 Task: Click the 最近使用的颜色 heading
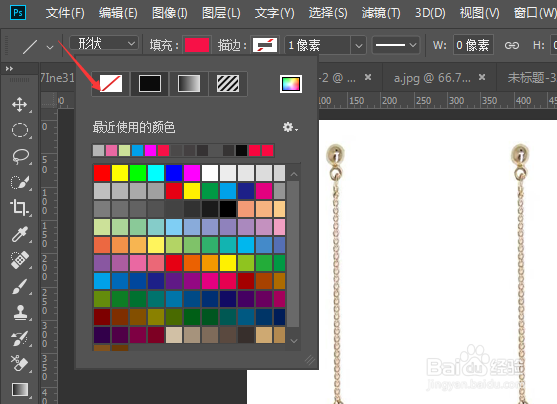tap(134, 127)
